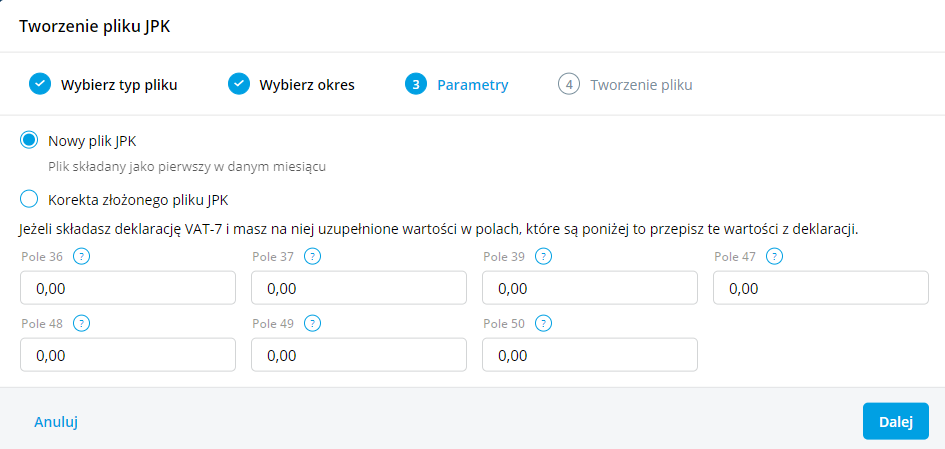Show help info for Pole 50
This screenshot has width=945, height=449.
point(544,323)
